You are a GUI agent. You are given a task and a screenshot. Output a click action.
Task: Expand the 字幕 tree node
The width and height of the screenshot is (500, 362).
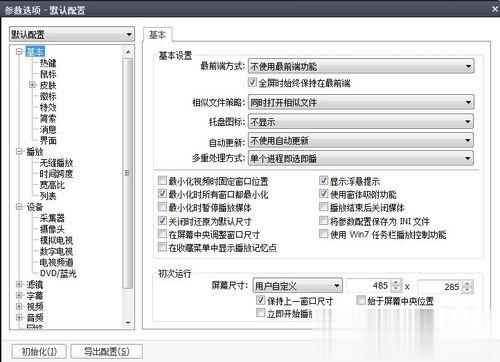point(19,295)
